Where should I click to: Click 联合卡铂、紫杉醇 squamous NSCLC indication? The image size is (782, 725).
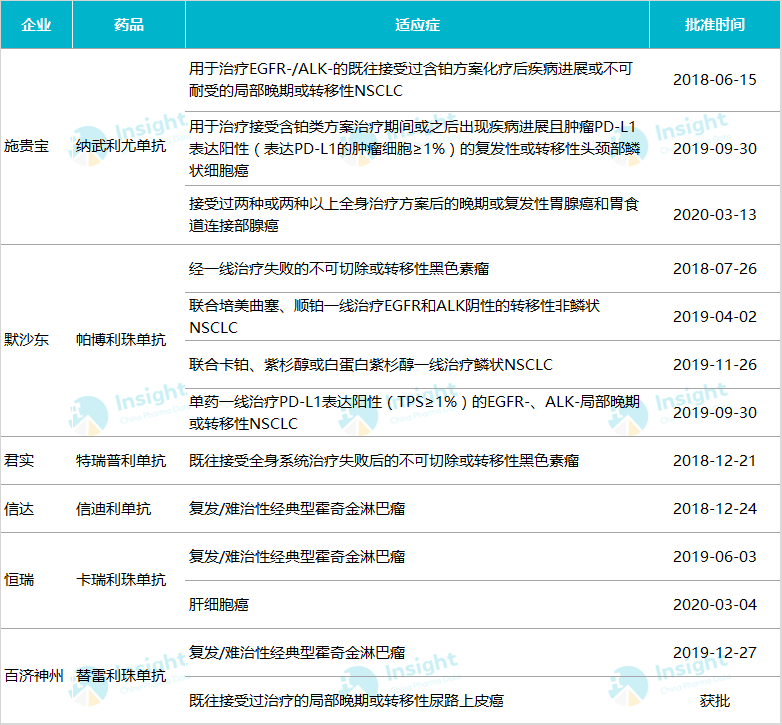(x=371, y=364)
